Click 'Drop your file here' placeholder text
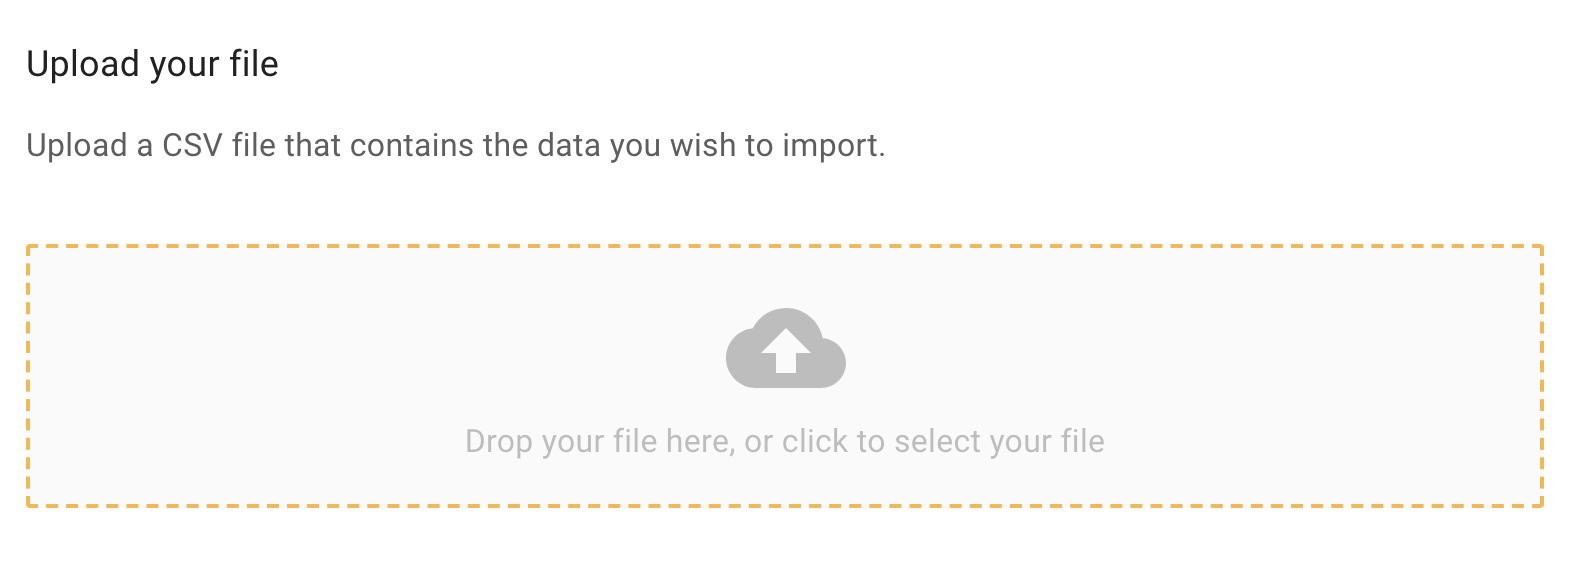Viewport: 1570px width, 582px height. [598, 441]
